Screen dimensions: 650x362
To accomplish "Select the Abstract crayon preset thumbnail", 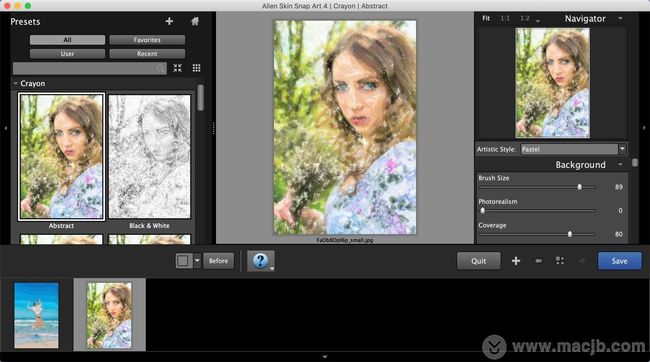I will click(61, 156).
